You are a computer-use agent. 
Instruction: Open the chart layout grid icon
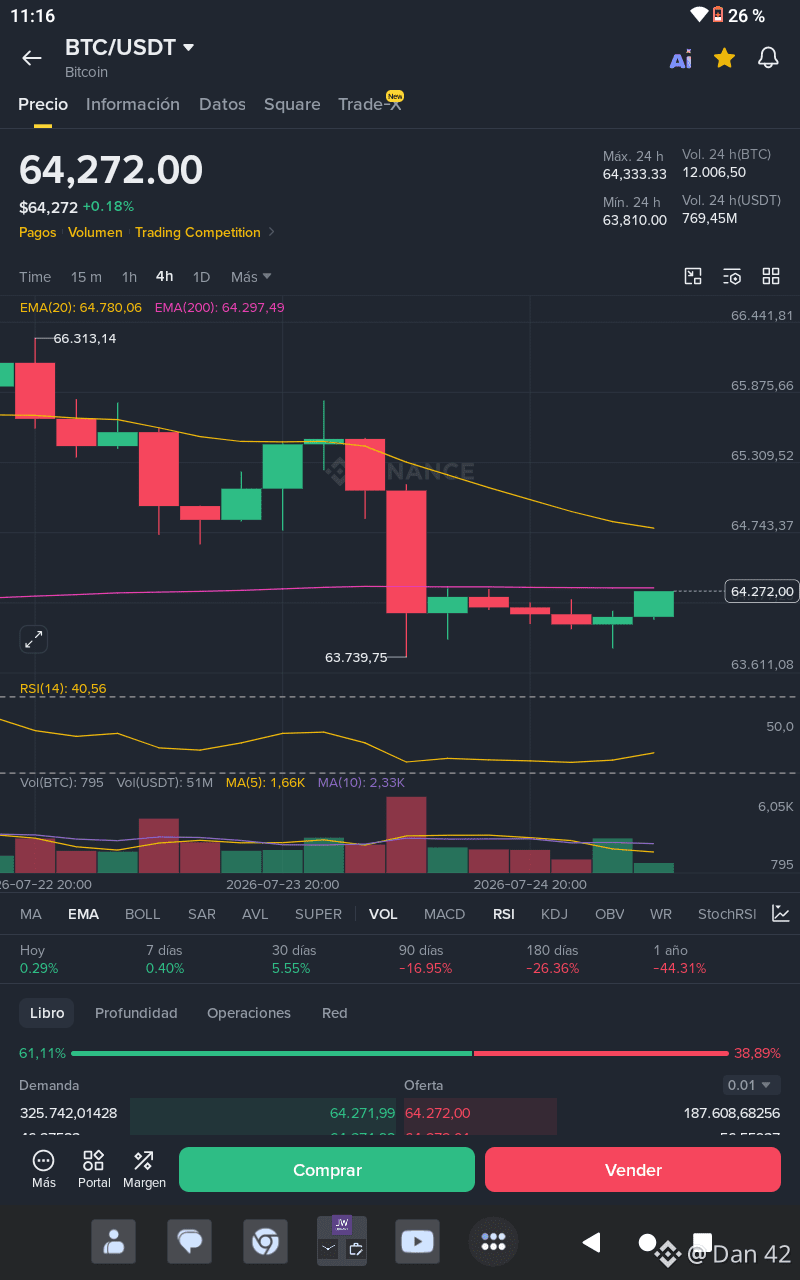[771, 277]
